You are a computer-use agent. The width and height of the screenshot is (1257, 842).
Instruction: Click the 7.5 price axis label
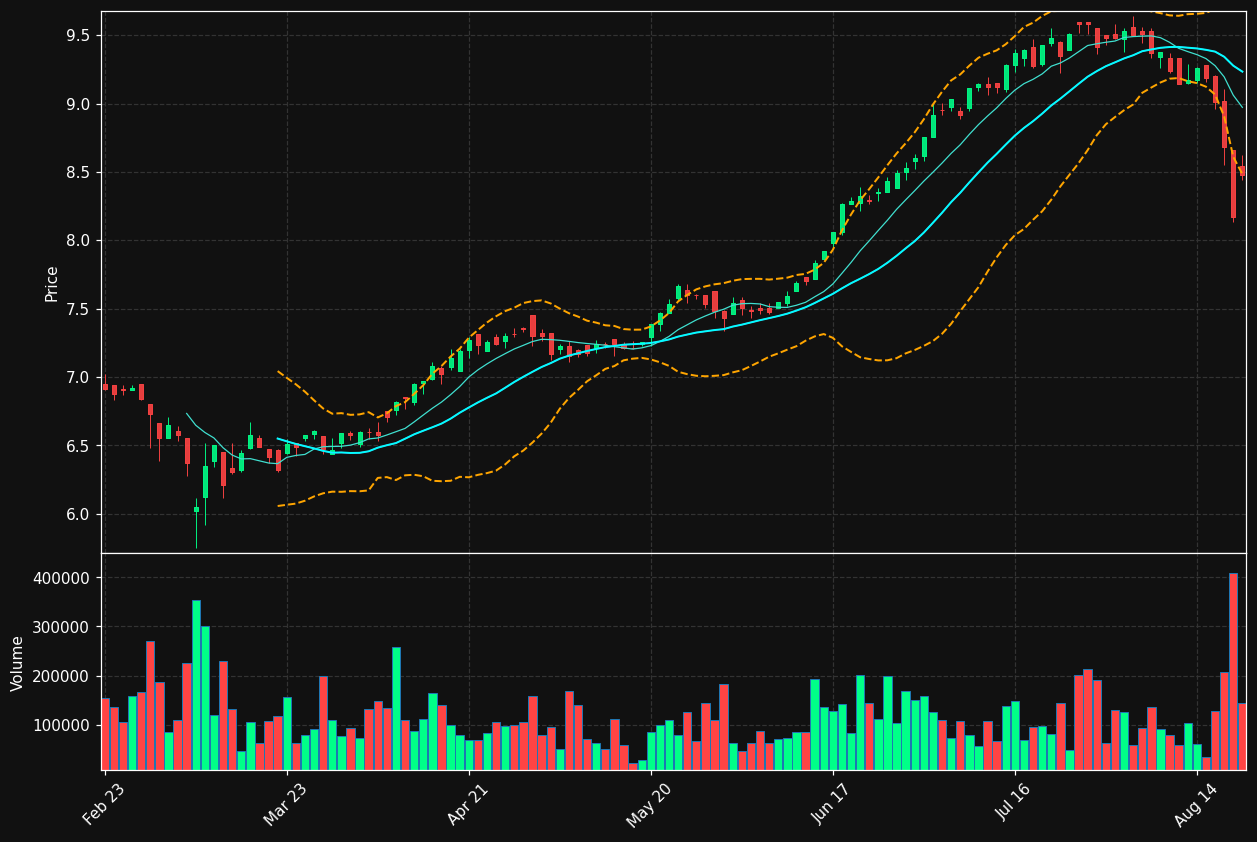(x=78, y=309)
